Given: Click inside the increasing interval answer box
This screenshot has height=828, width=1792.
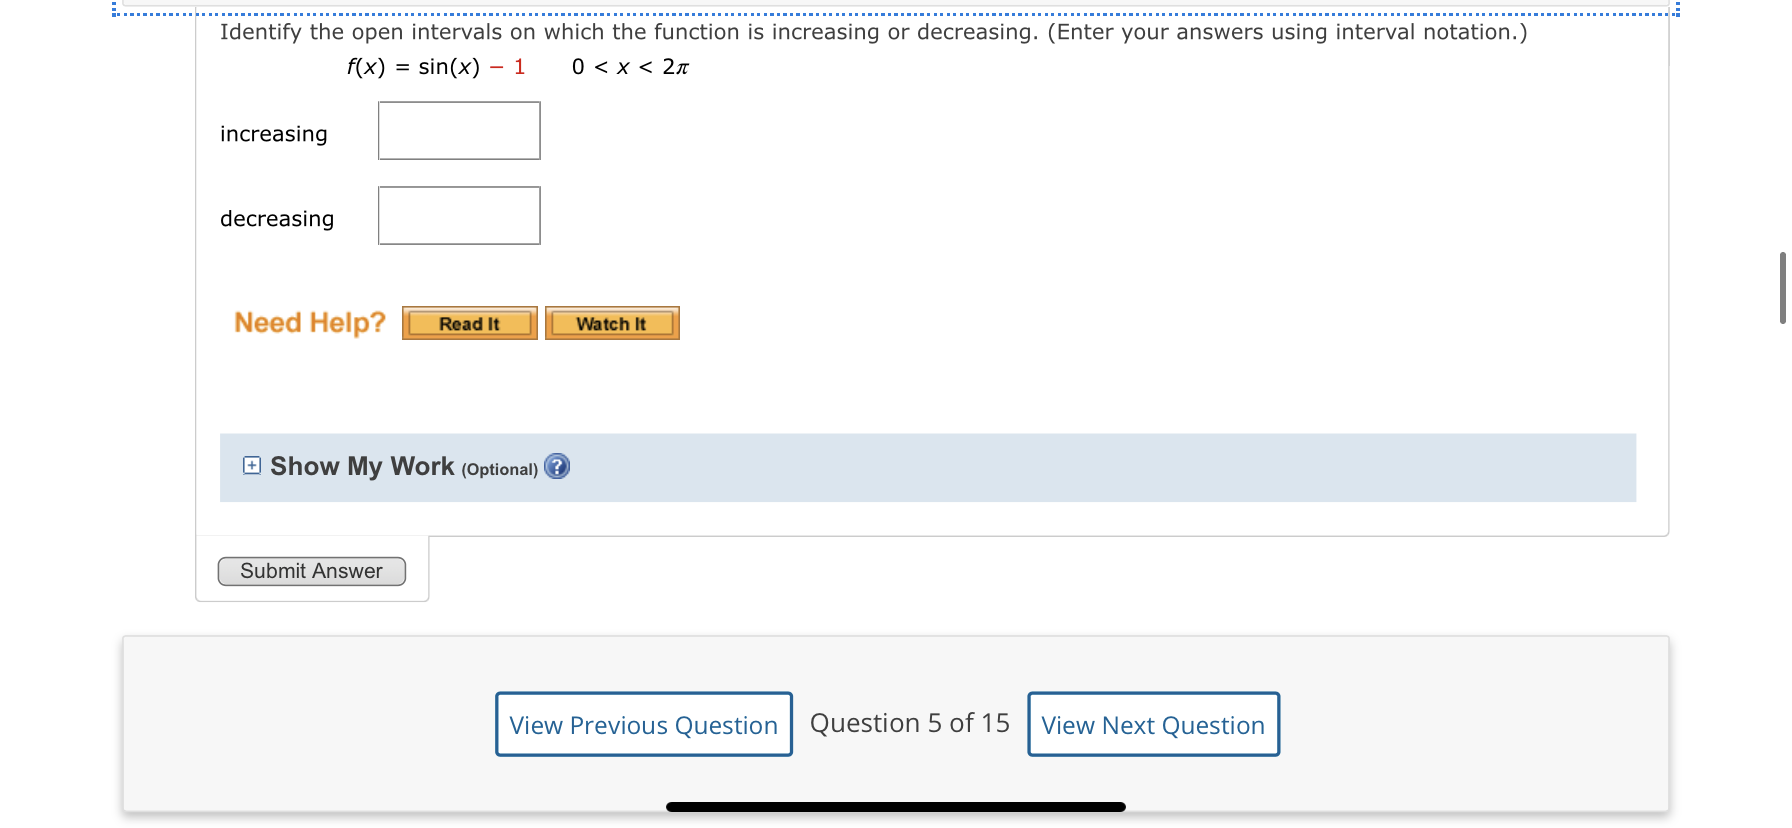Looking at the screenshot, I should (458, 130).
